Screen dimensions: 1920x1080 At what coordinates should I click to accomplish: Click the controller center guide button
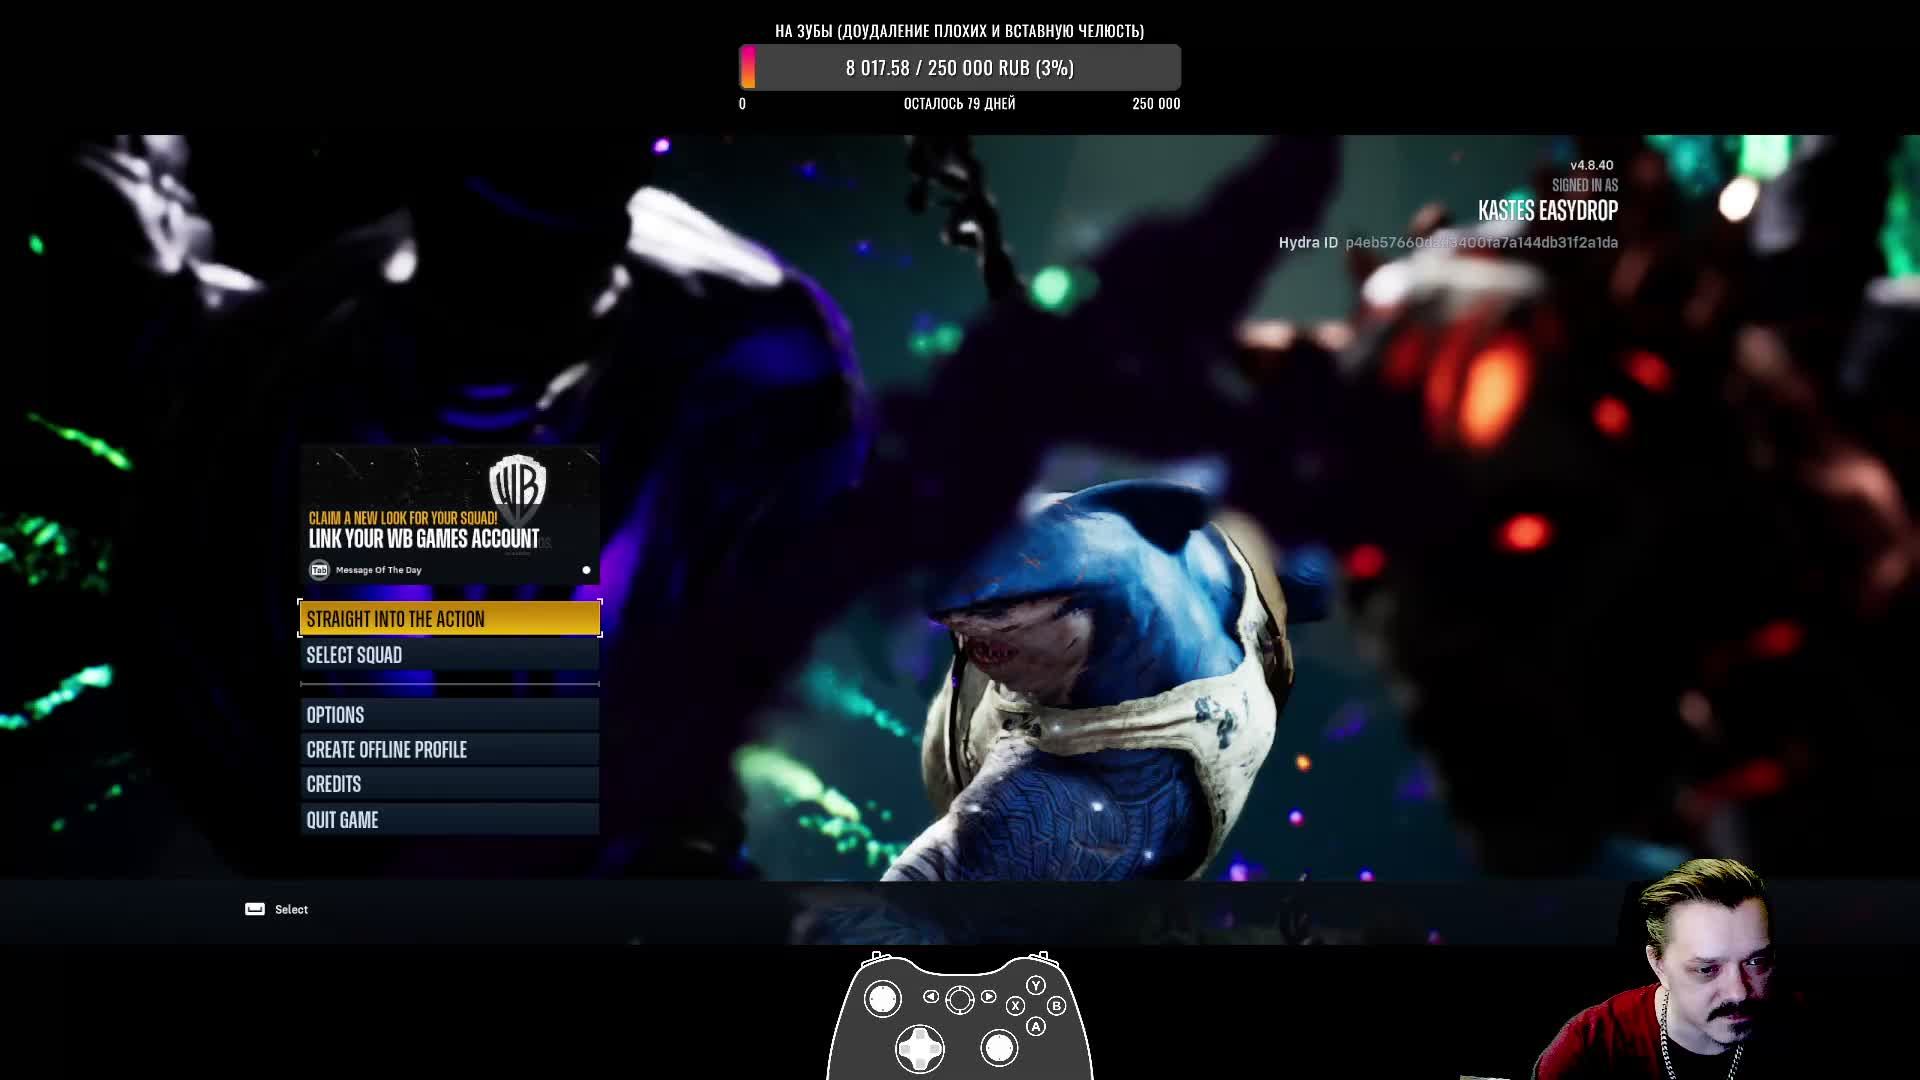click(x=959, y=999)
